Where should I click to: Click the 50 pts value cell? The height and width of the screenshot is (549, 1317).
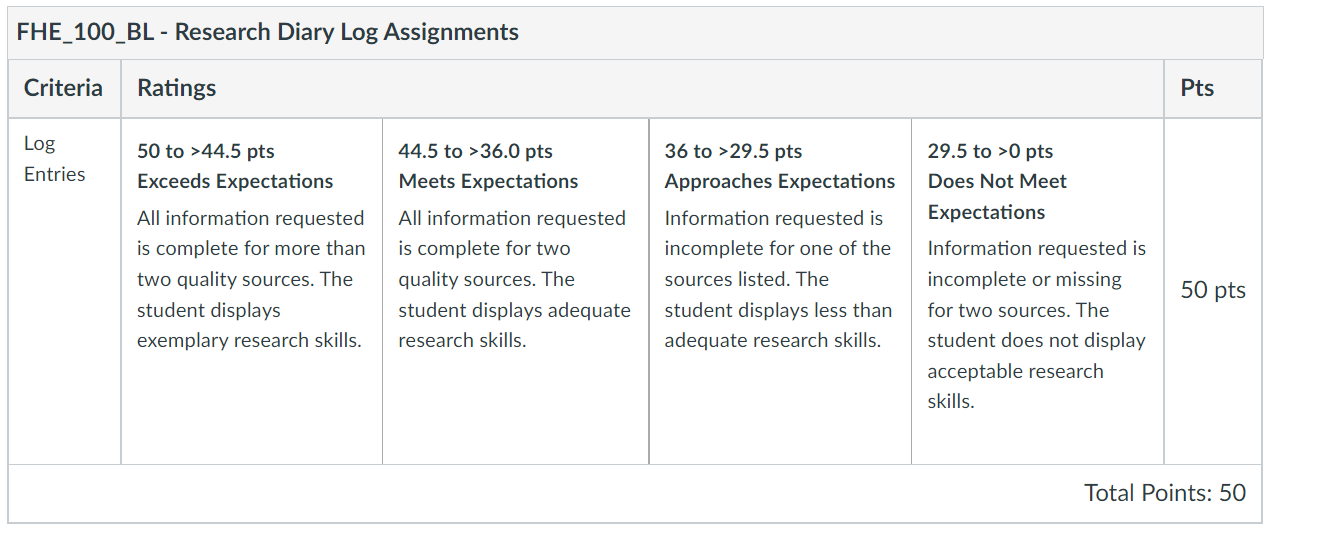1213,290
